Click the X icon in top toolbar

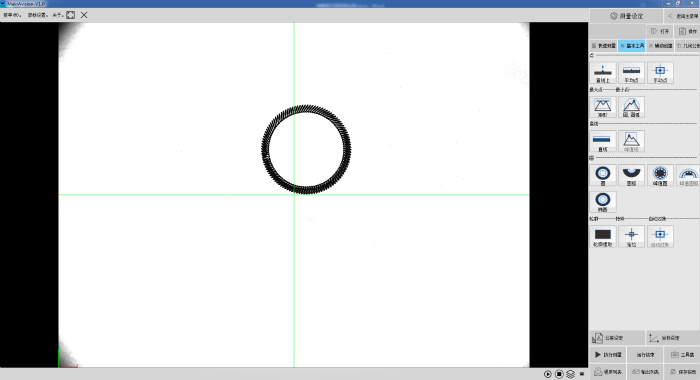click(x=84, y=15)
